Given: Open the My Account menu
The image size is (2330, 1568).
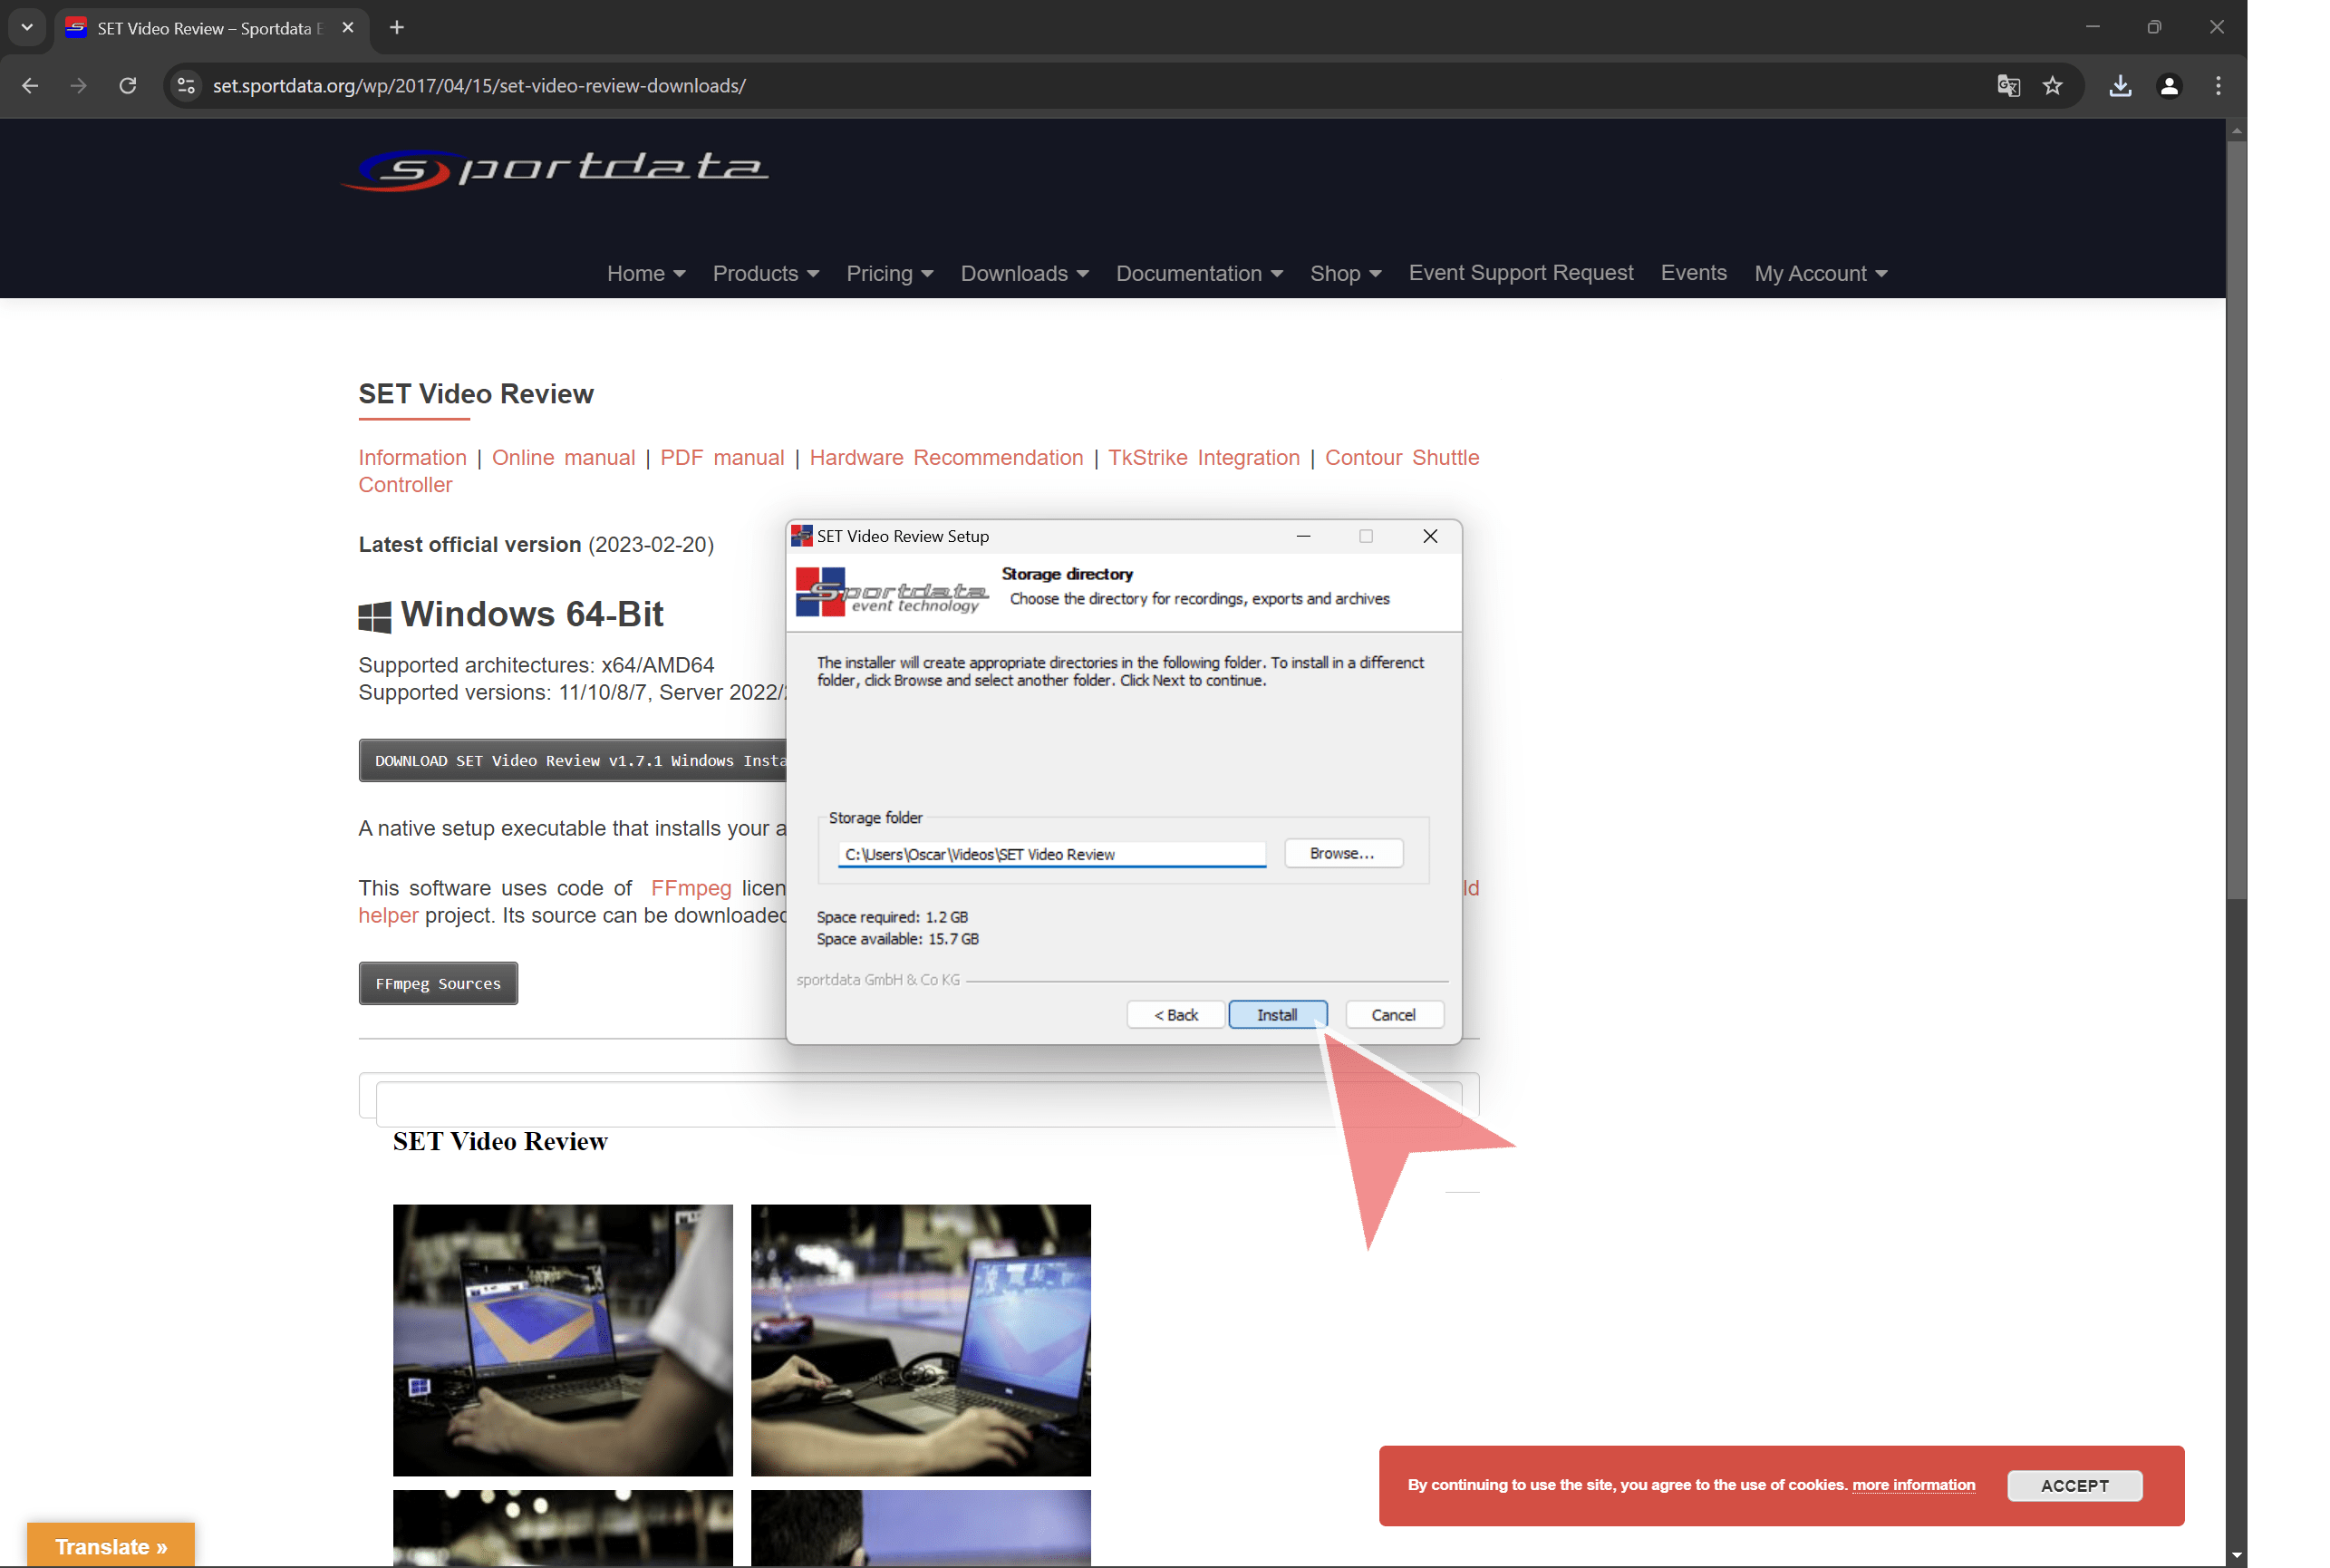Looking at the screenshot, I should [1820, 273].
